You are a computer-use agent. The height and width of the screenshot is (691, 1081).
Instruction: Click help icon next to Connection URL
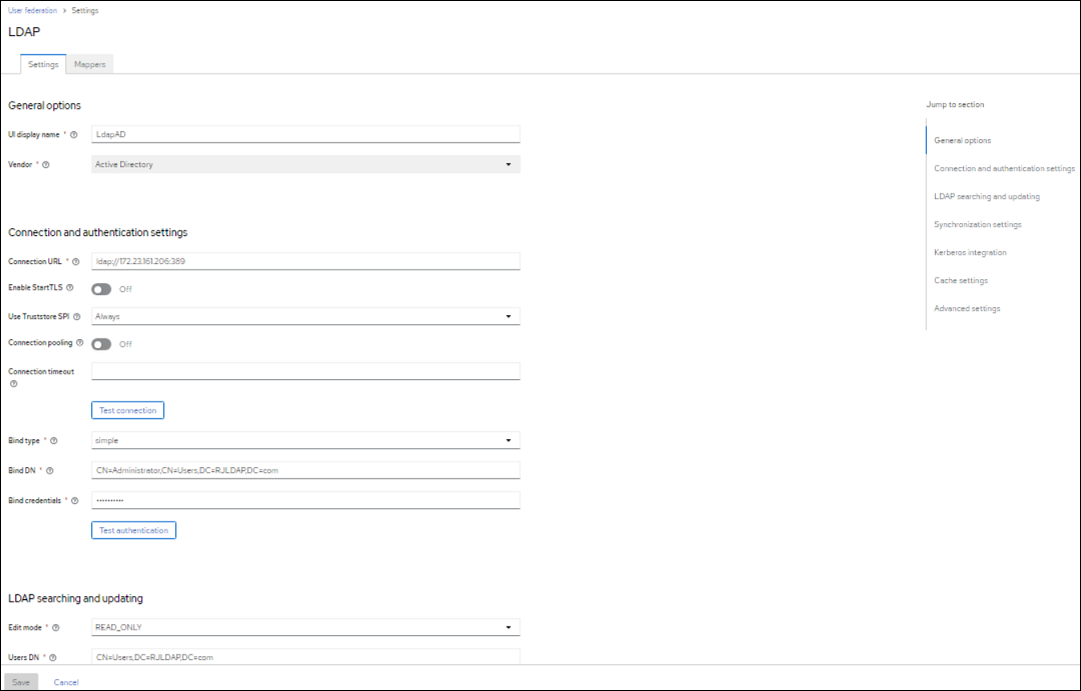click(76, 262)
